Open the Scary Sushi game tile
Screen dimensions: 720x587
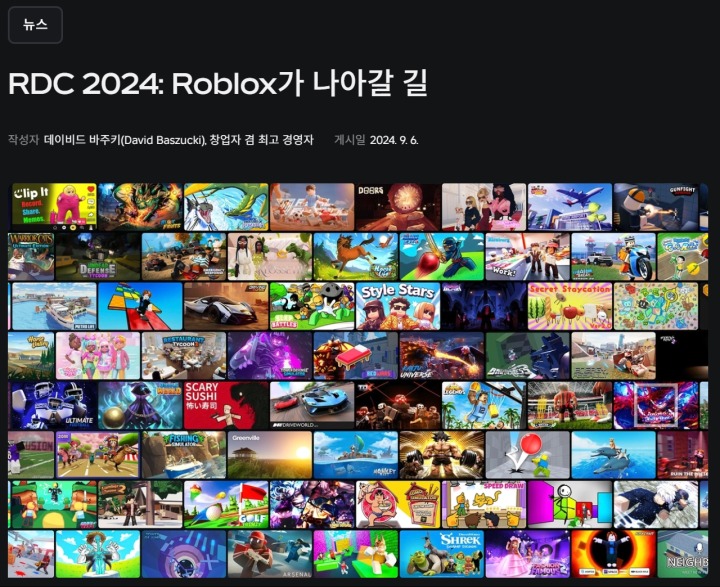point(226,405)
